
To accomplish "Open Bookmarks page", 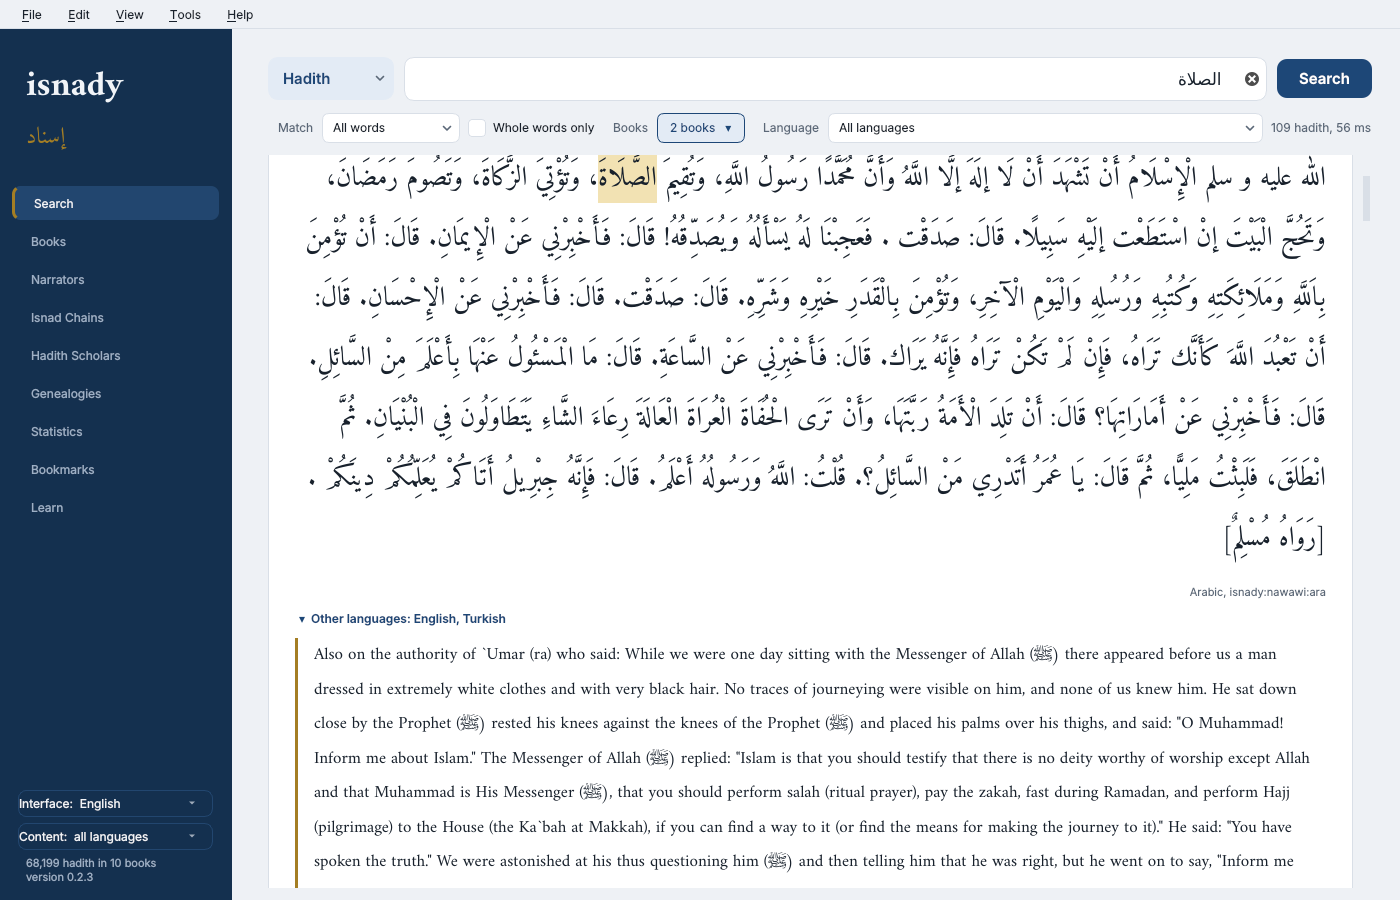I will tap(115, 470).
